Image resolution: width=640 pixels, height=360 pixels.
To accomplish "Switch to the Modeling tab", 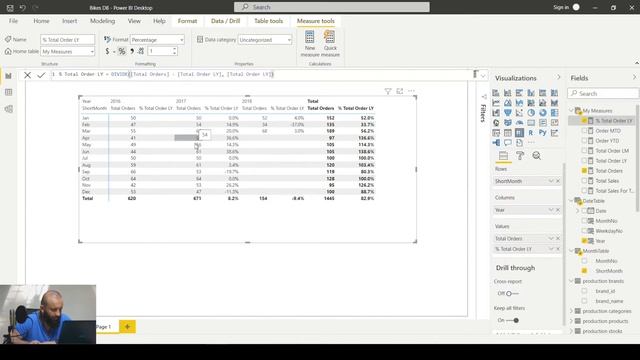I will click(x=102, y=21).
